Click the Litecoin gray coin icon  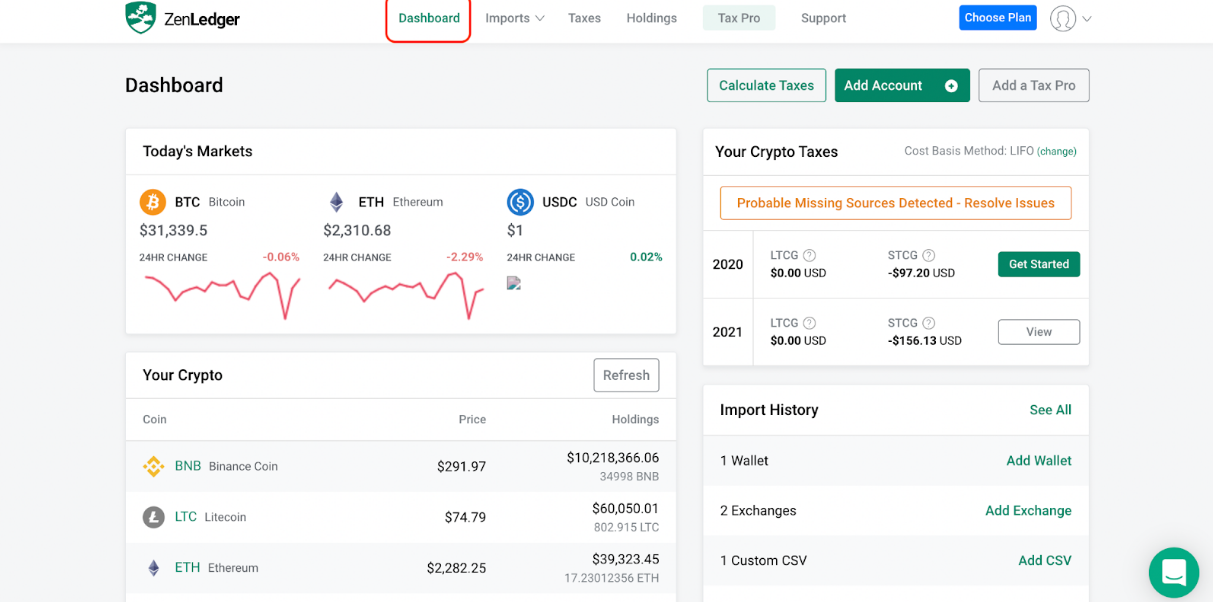click(153, 517)
